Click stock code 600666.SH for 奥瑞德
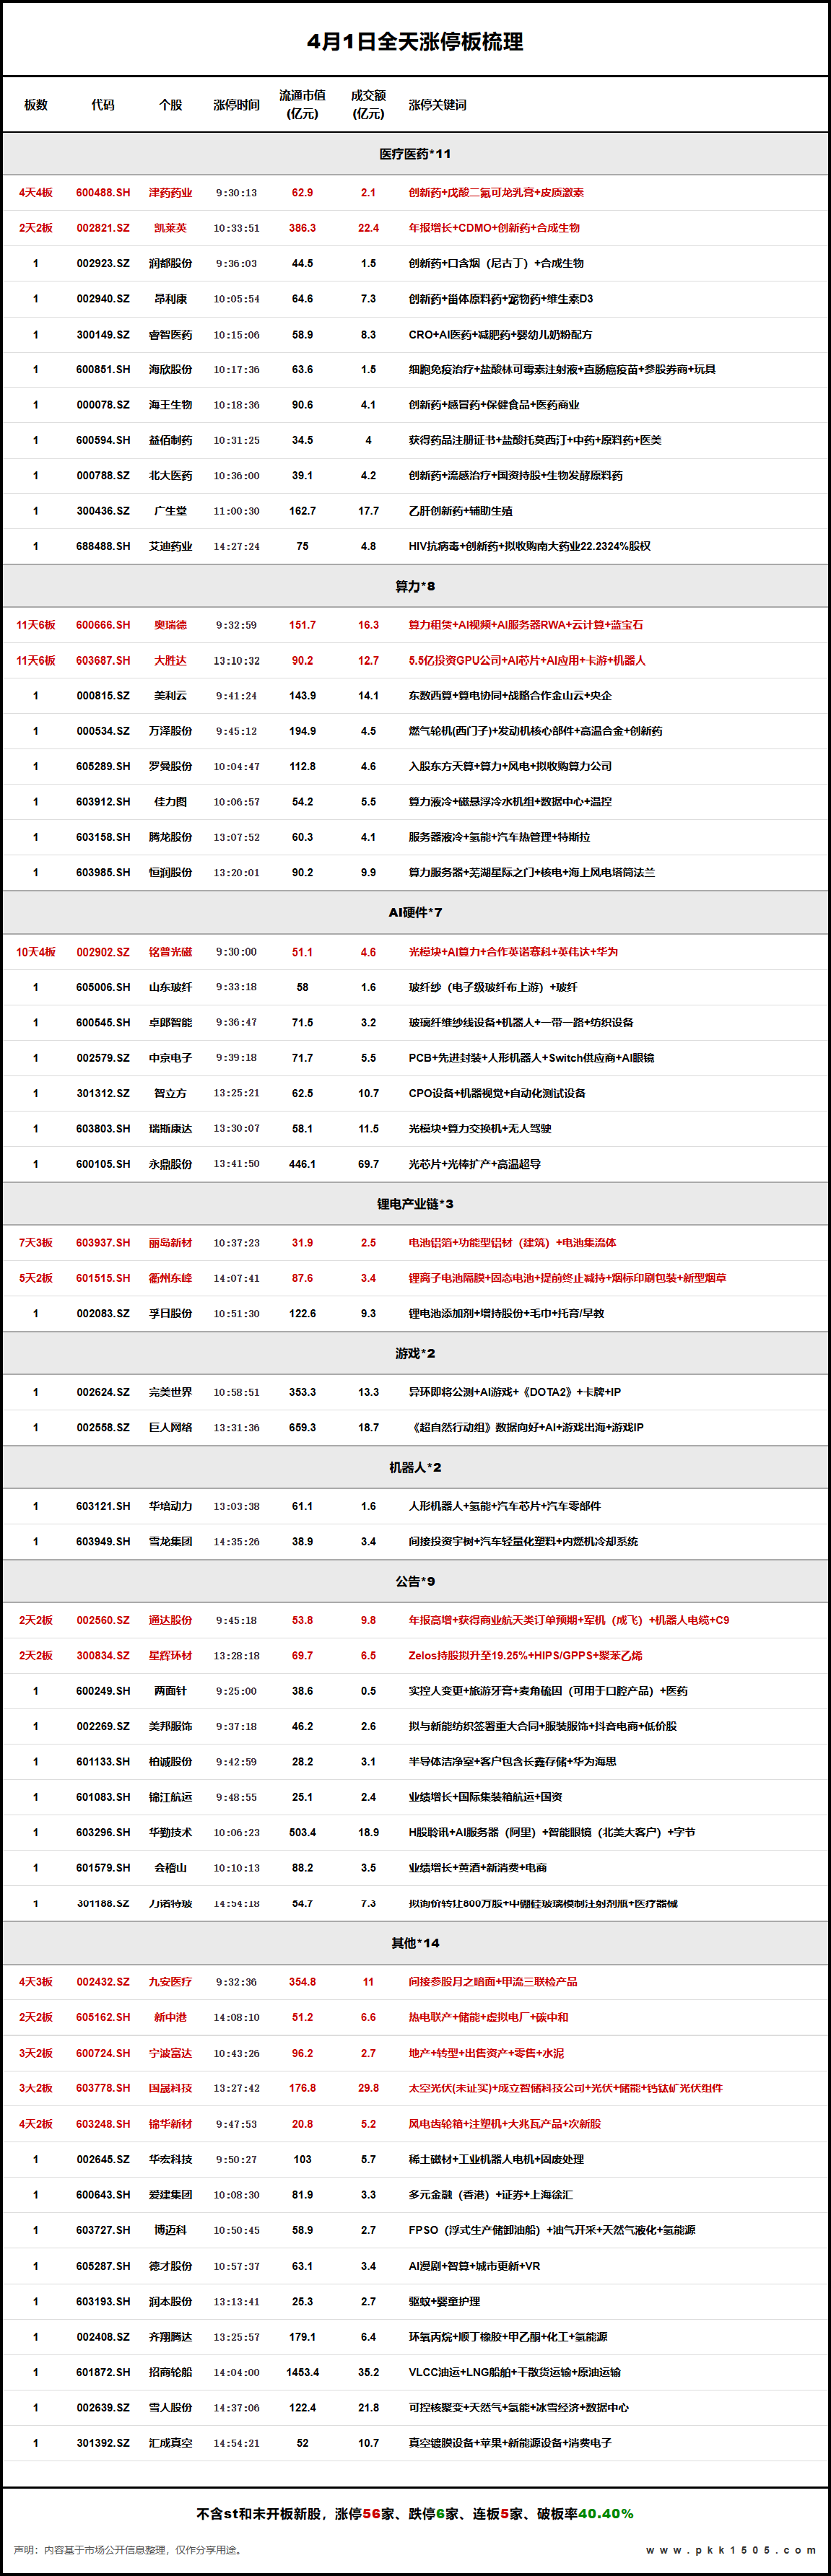The image size is (831, 2576). pos(103,625)
